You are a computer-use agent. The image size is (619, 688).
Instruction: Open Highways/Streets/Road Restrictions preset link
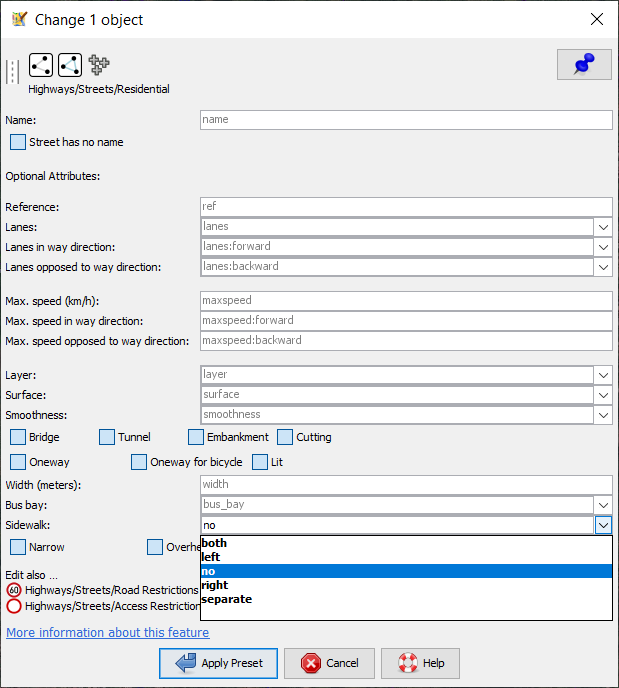[111, 590]
